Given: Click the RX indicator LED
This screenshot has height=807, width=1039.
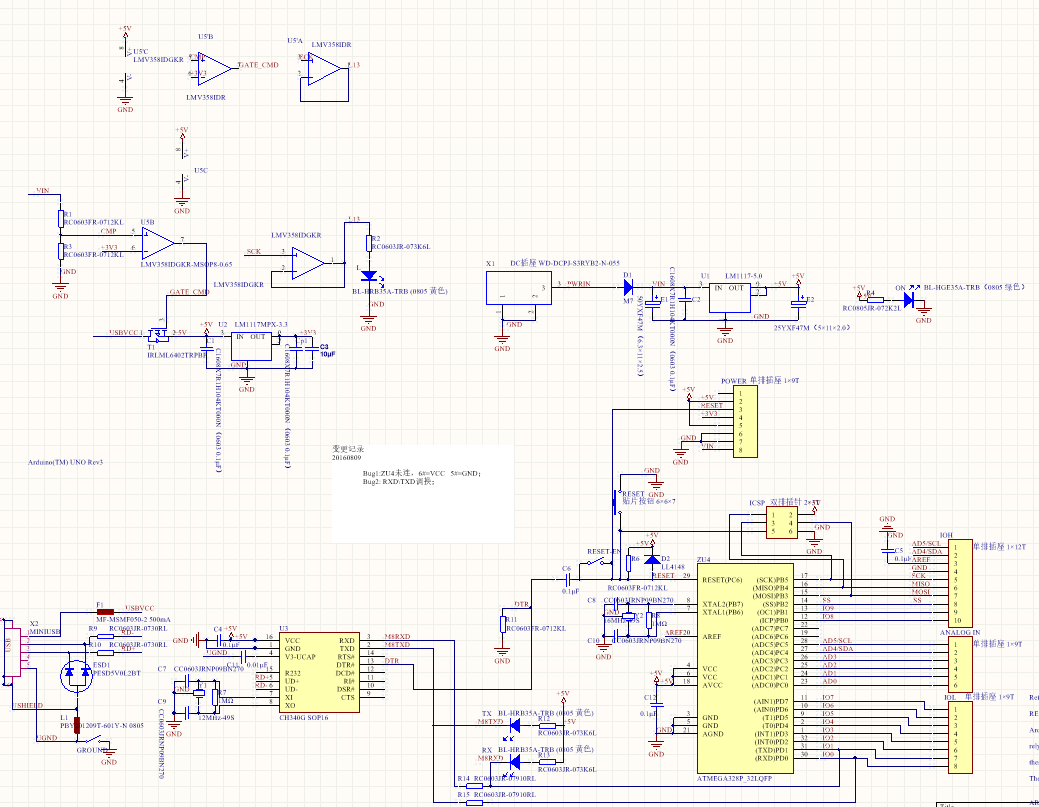Looking at the screenshot, I should click(515, 761).
